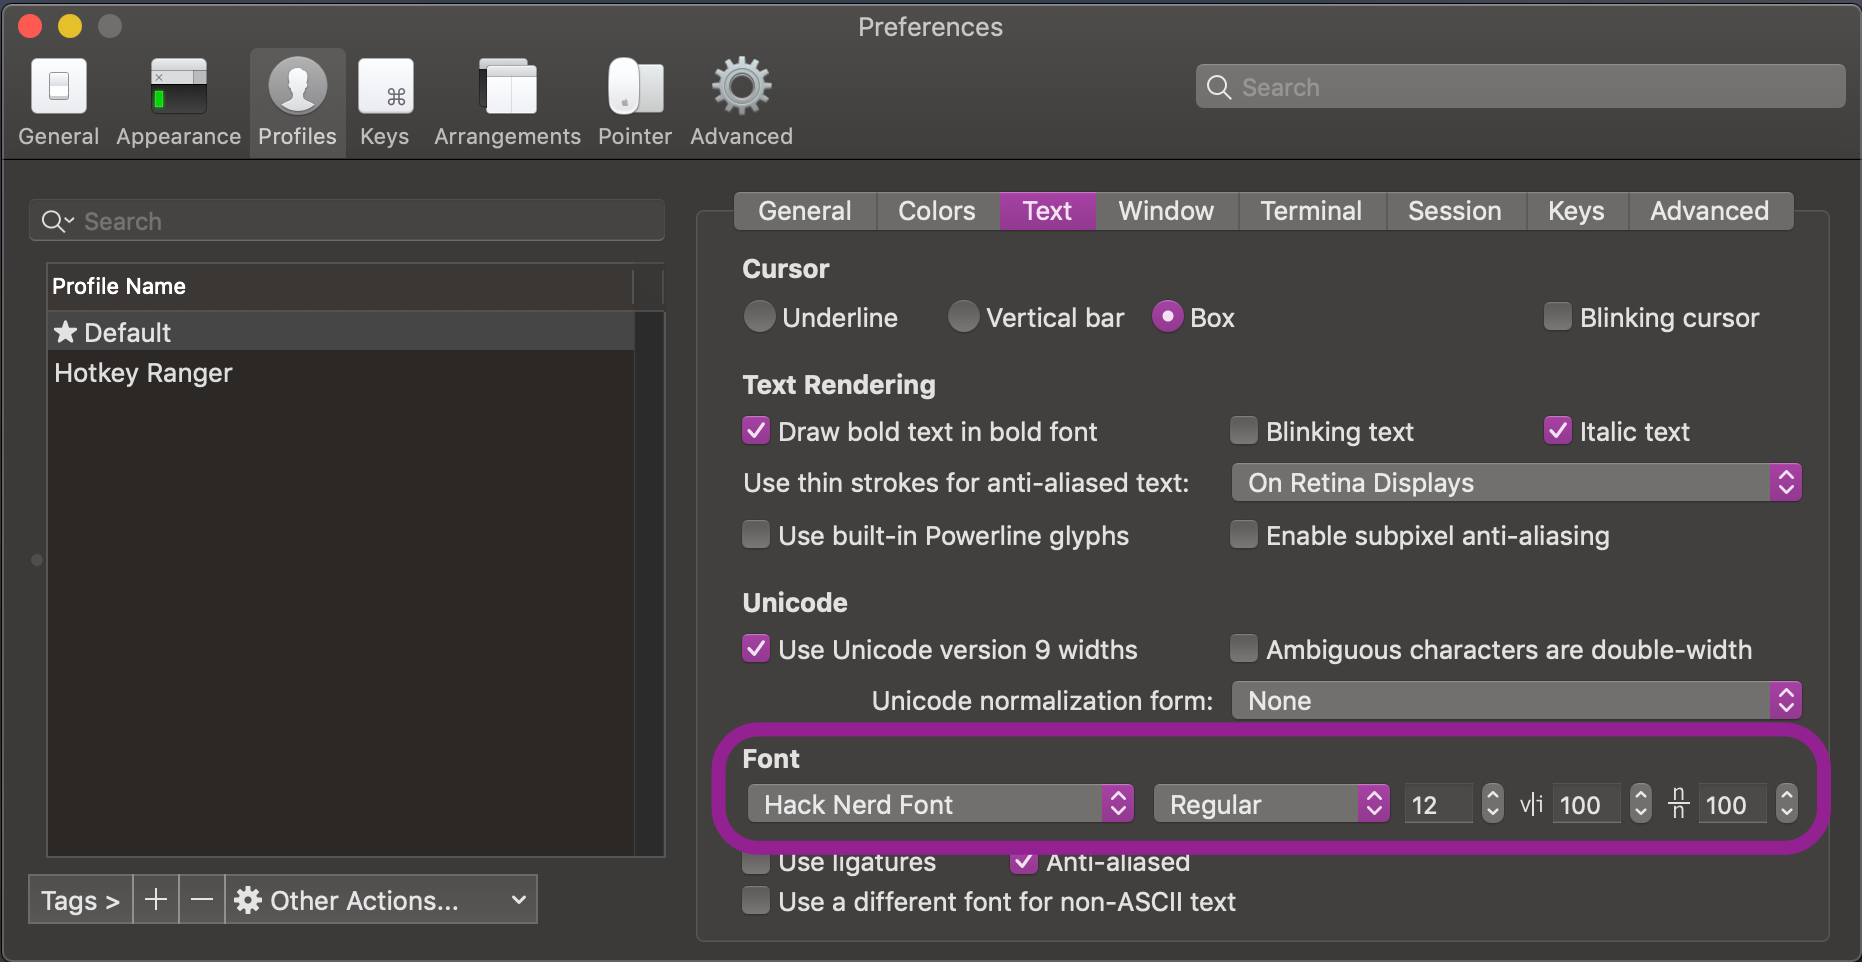Image resolution: width=1862 pixels, height=962 pixels.
Task: Select the Hotkey Ranger profile
Action: point(341,373)
